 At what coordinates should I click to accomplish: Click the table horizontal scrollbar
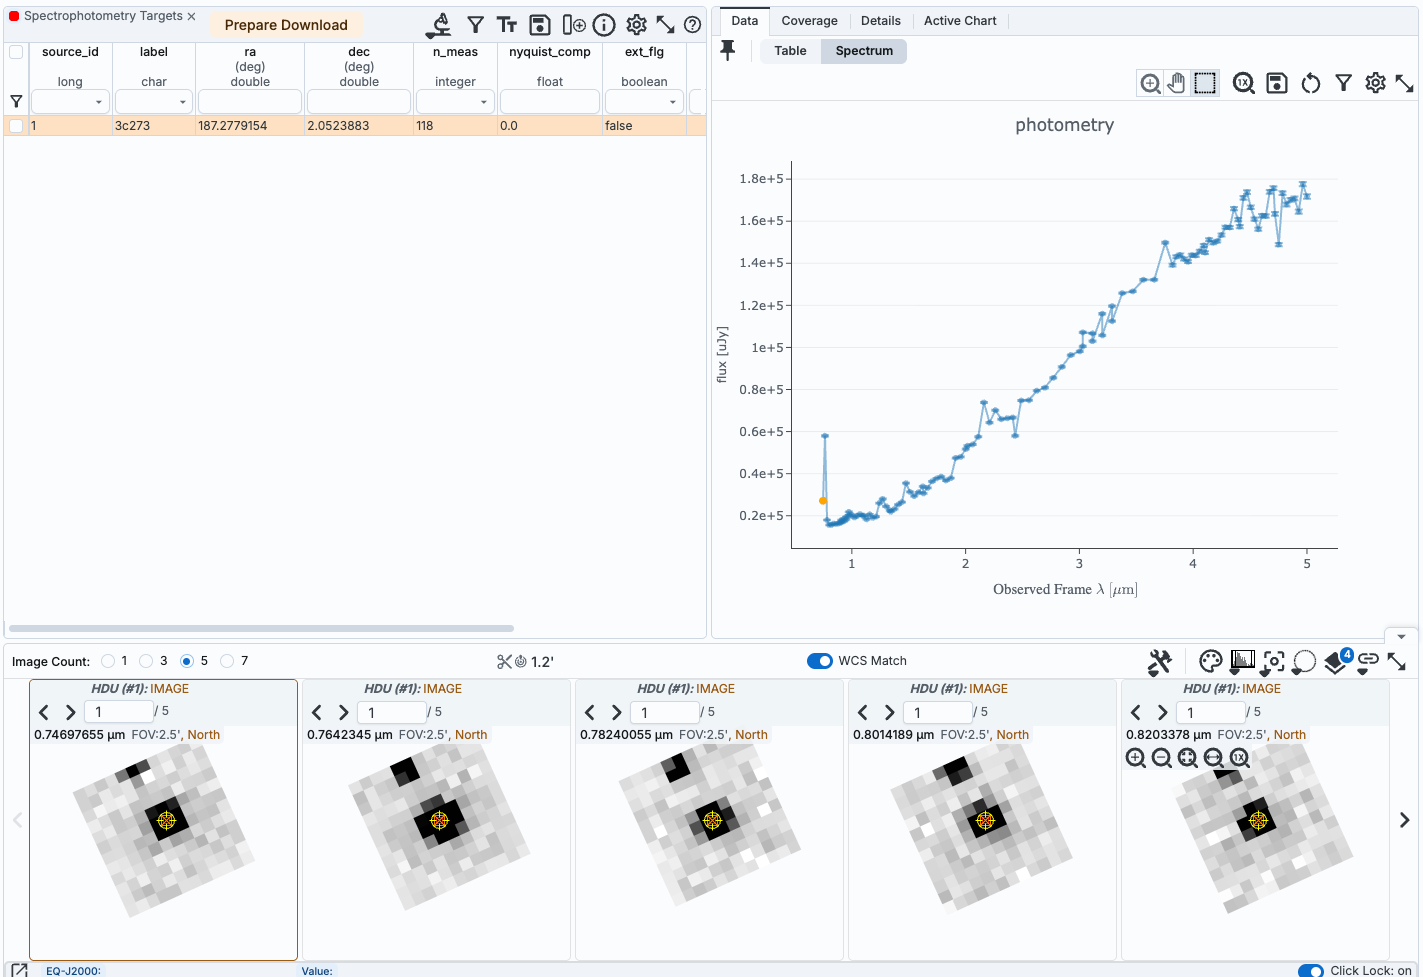coord(261,629)
